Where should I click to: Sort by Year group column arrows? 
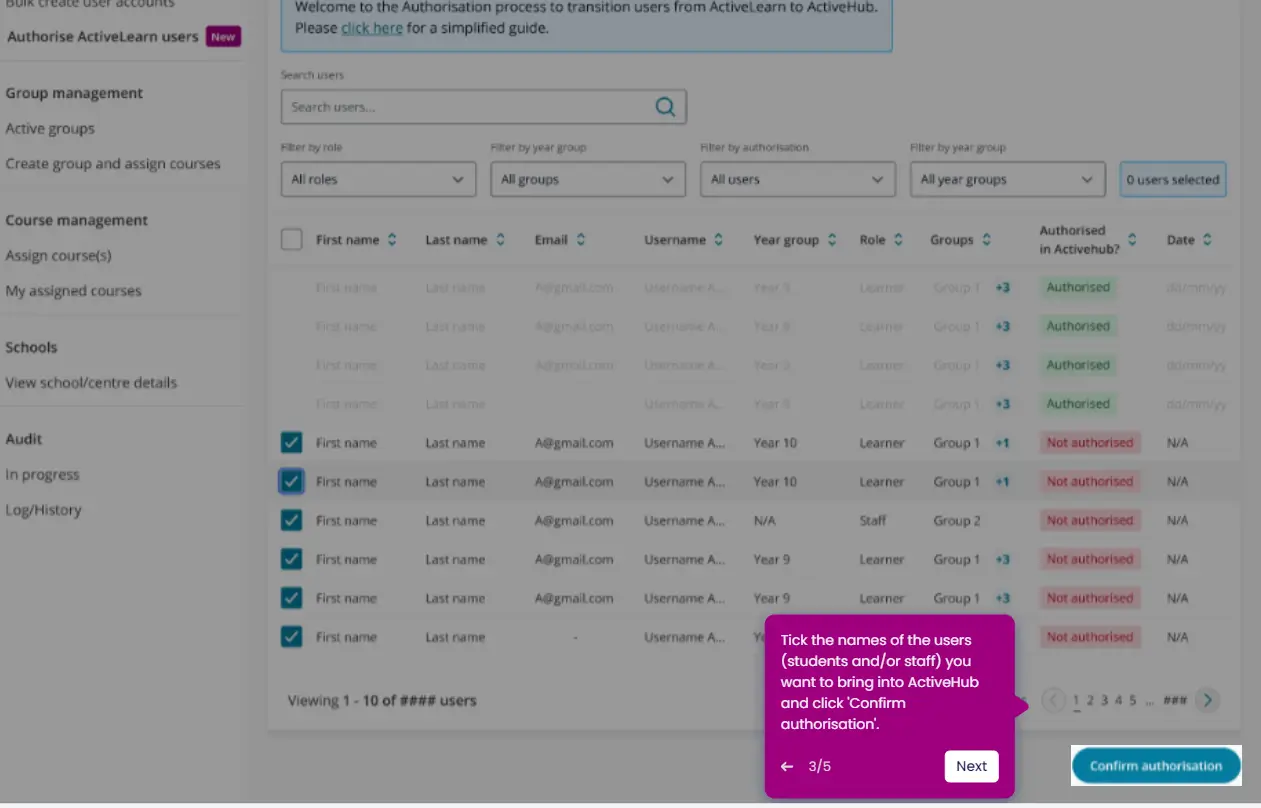tap(832, 240)
